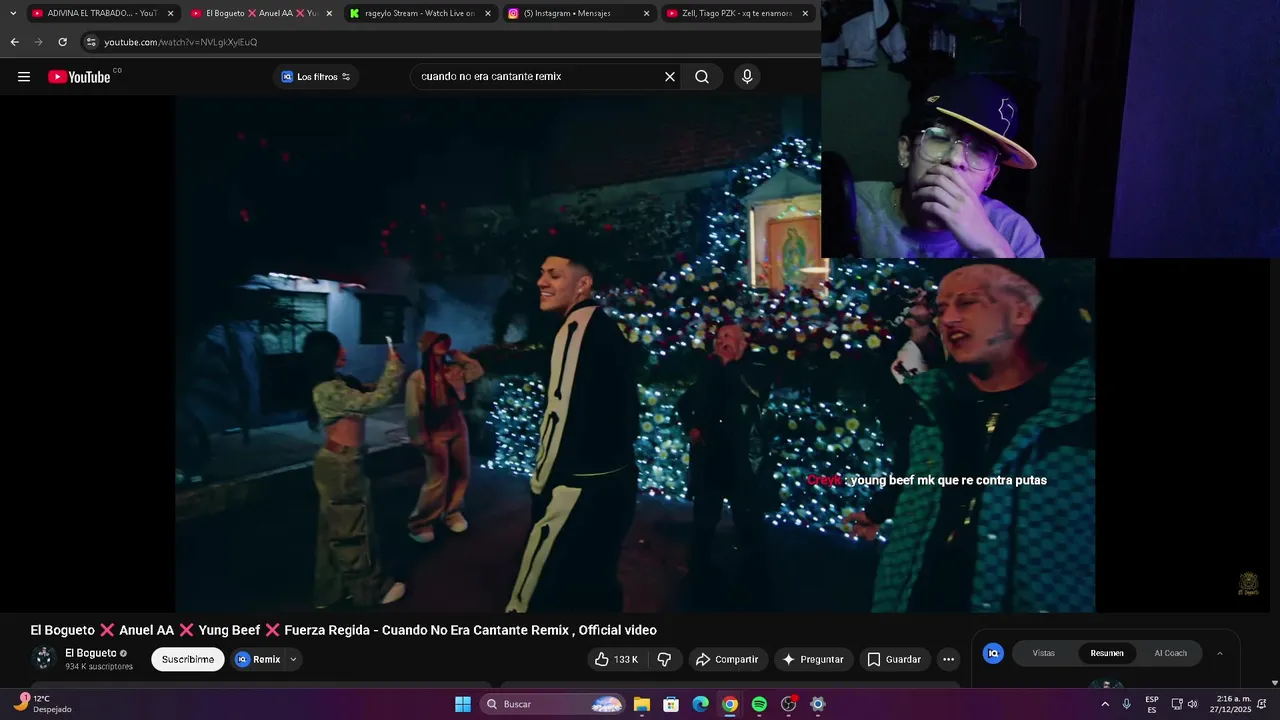Switch to the Vistas tab
Screen dimensions: 1280x720
1044,653
